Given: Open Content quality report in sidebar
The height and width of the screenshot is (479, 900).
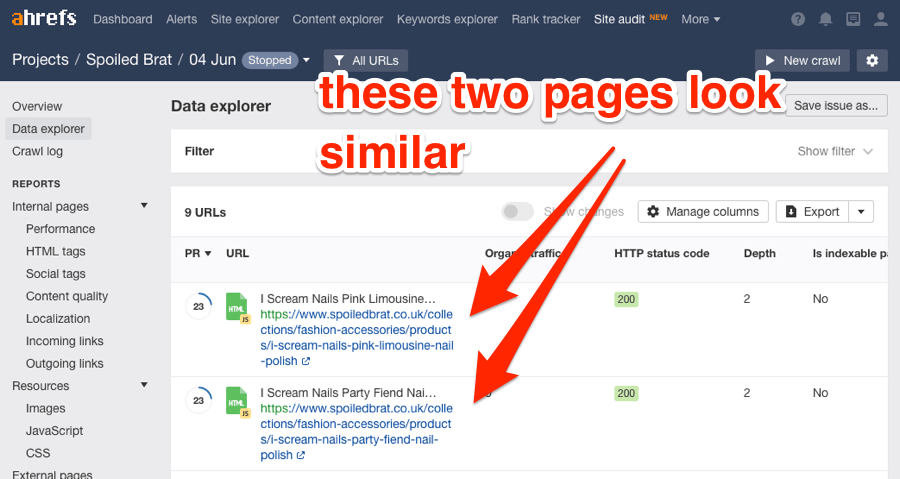Looking at the screenshot, I should pos(67,296).
